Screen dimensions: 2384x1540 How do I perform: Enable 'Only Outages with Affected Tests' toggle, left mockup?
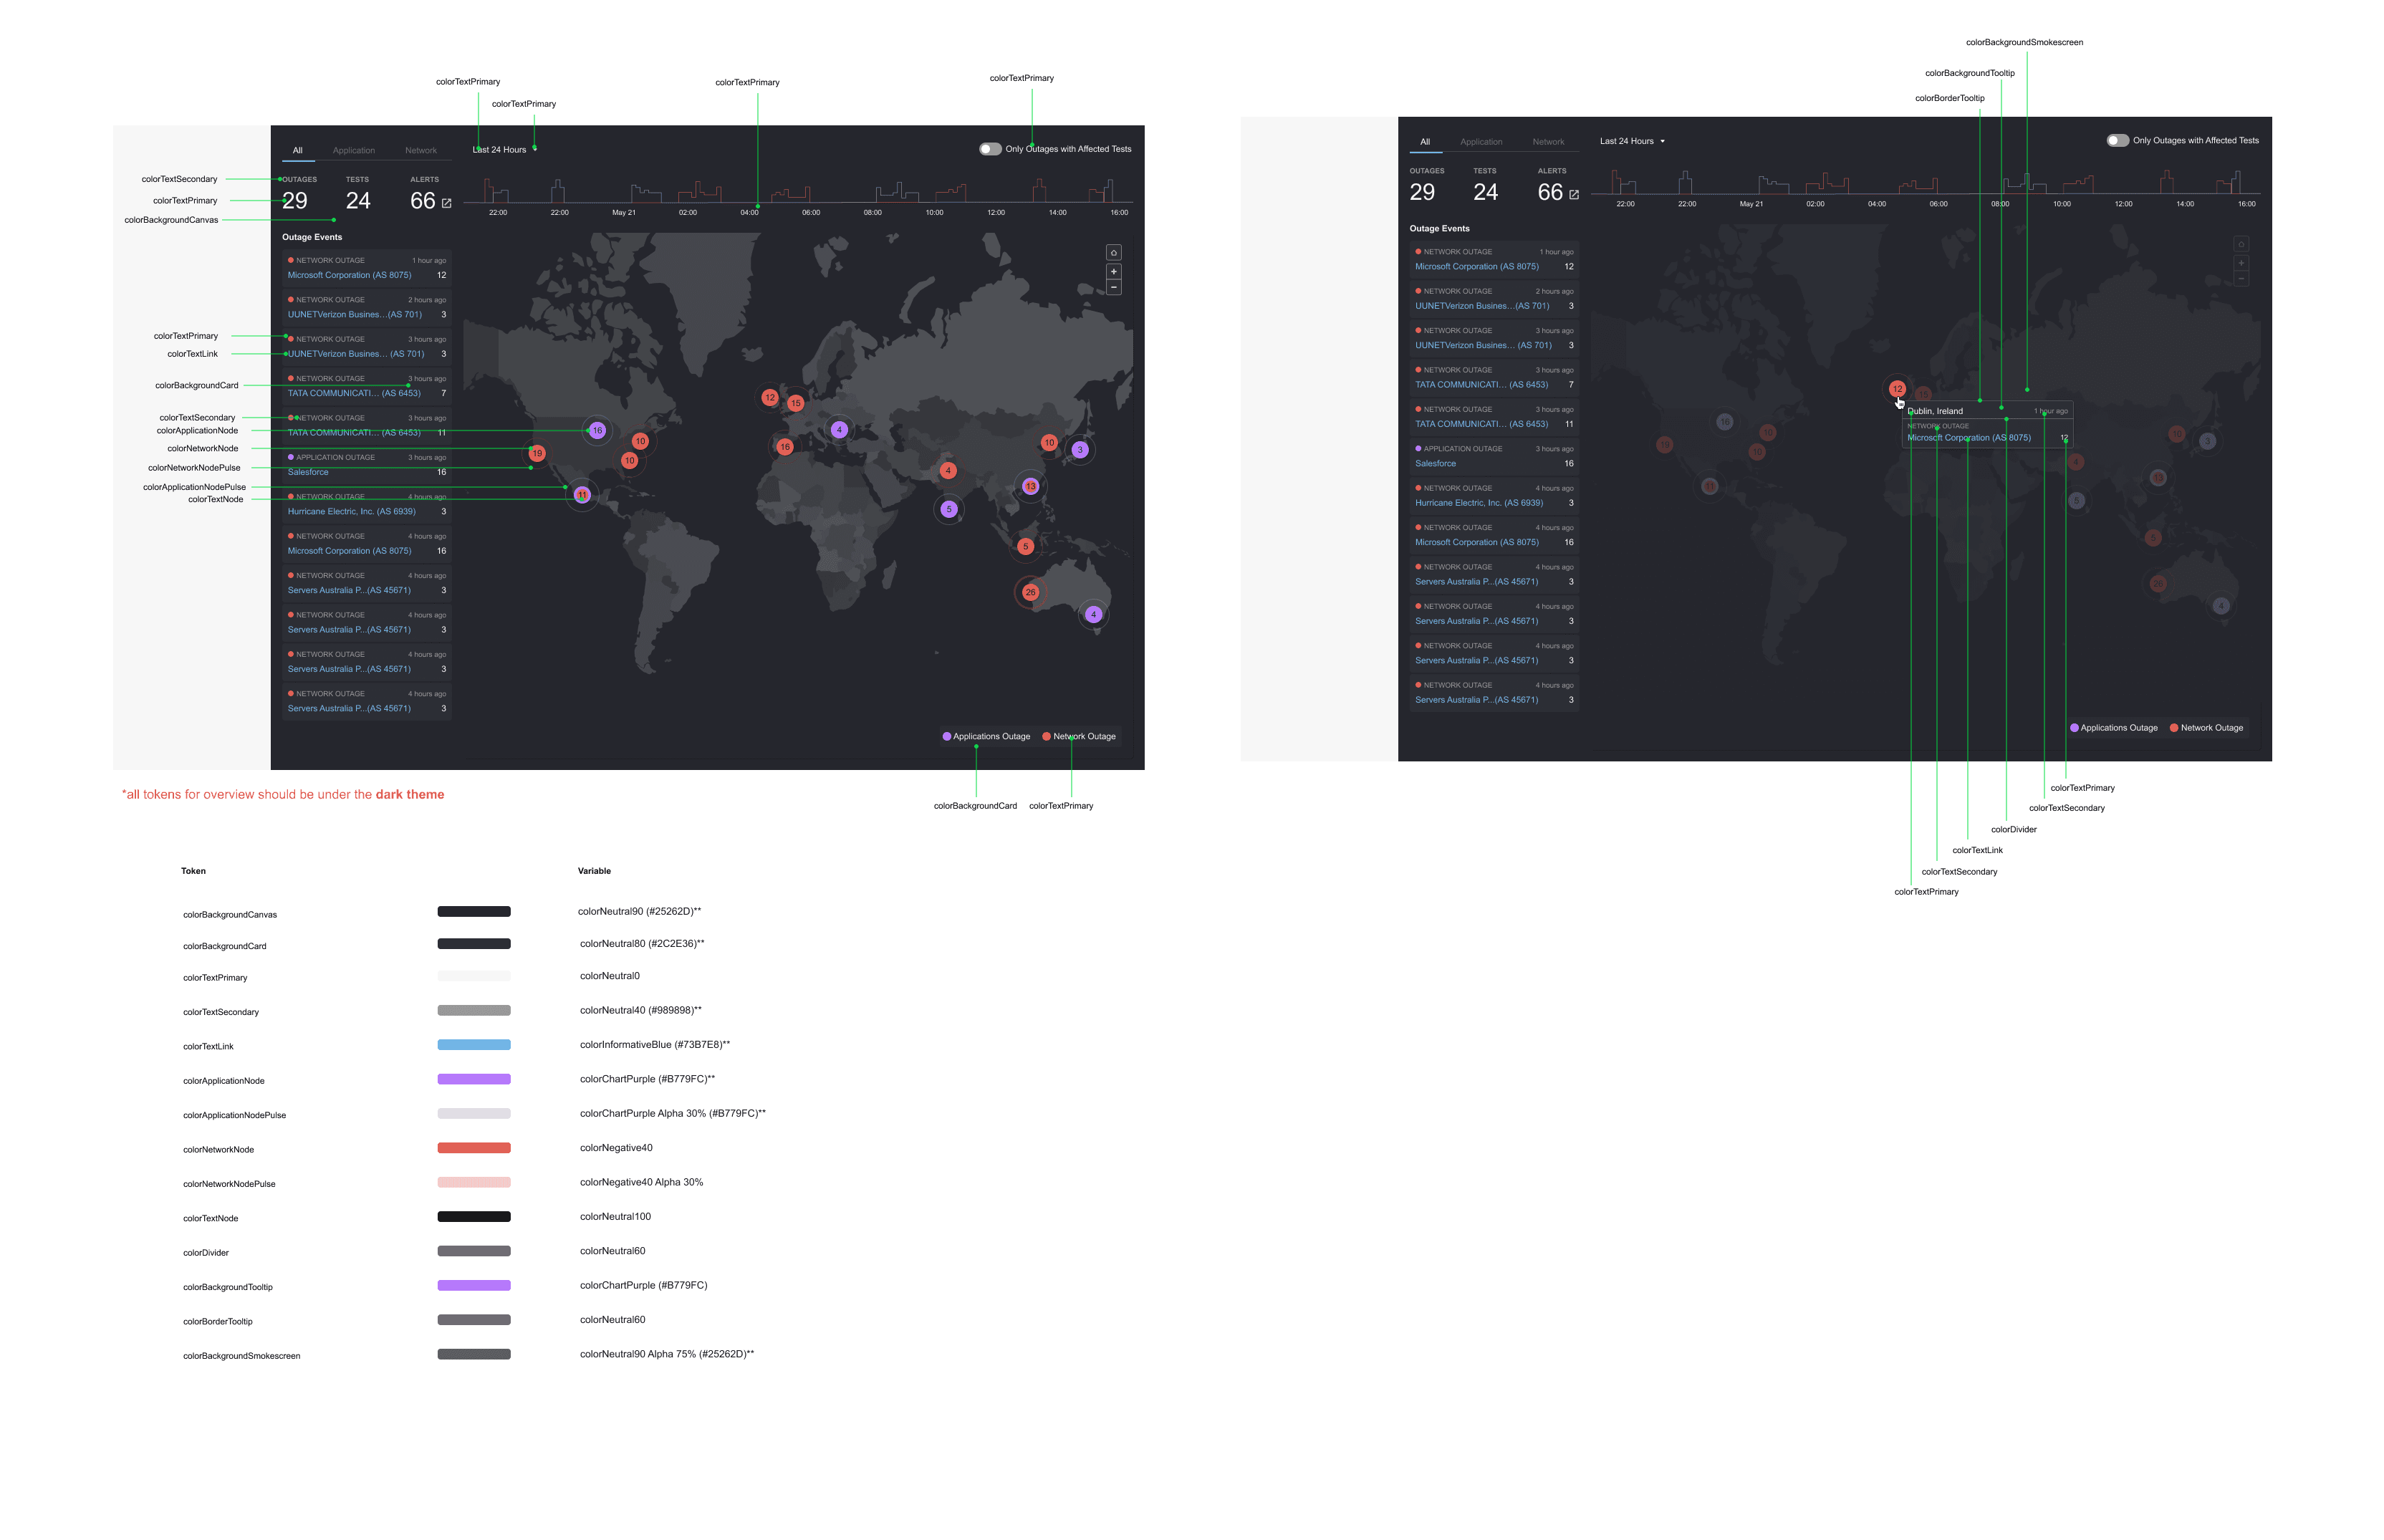[989, 149]
